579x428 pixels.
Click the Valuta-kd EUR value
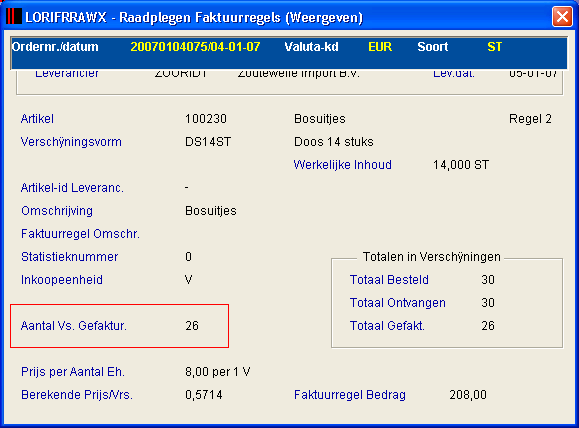click(x=380, y=47)
